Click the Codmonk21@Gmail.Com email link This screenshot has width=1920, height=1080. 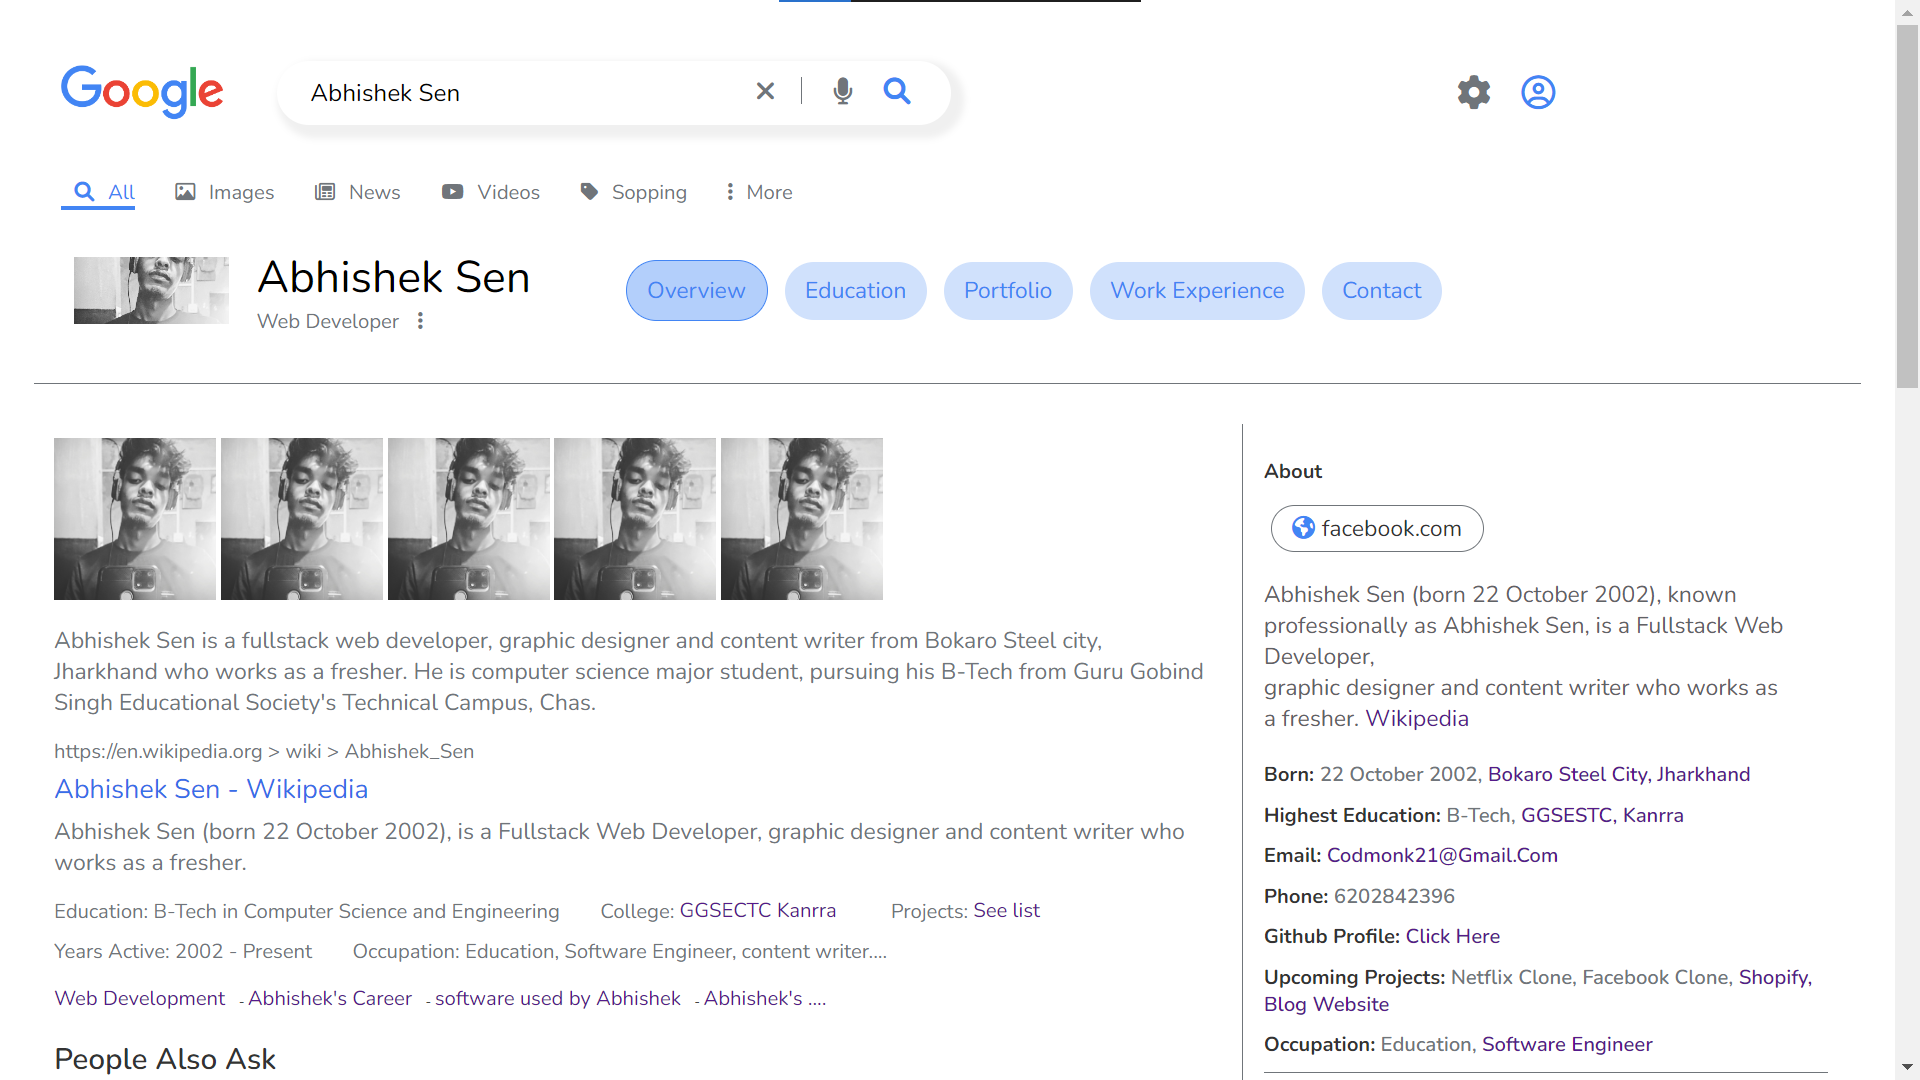(x=1442, y=855)
